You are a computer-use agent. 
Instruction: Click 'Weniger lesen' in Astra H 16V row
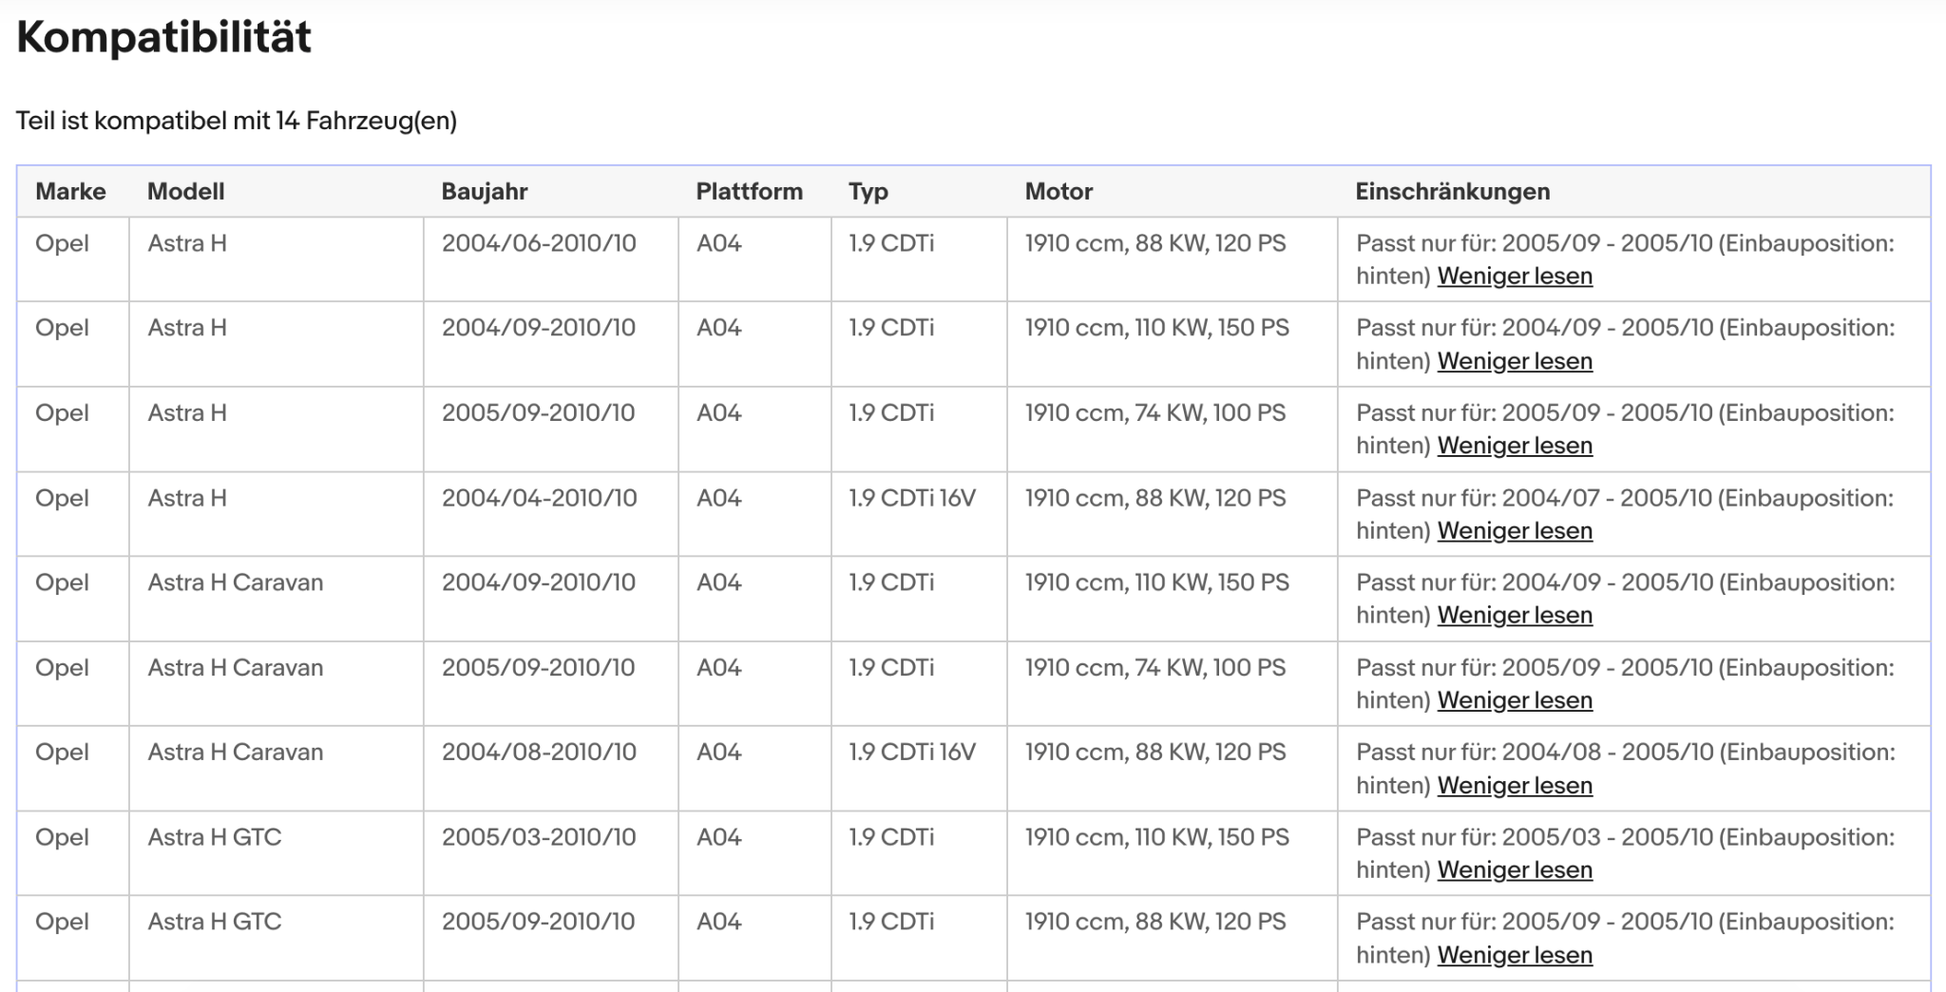click(1514, 531)
